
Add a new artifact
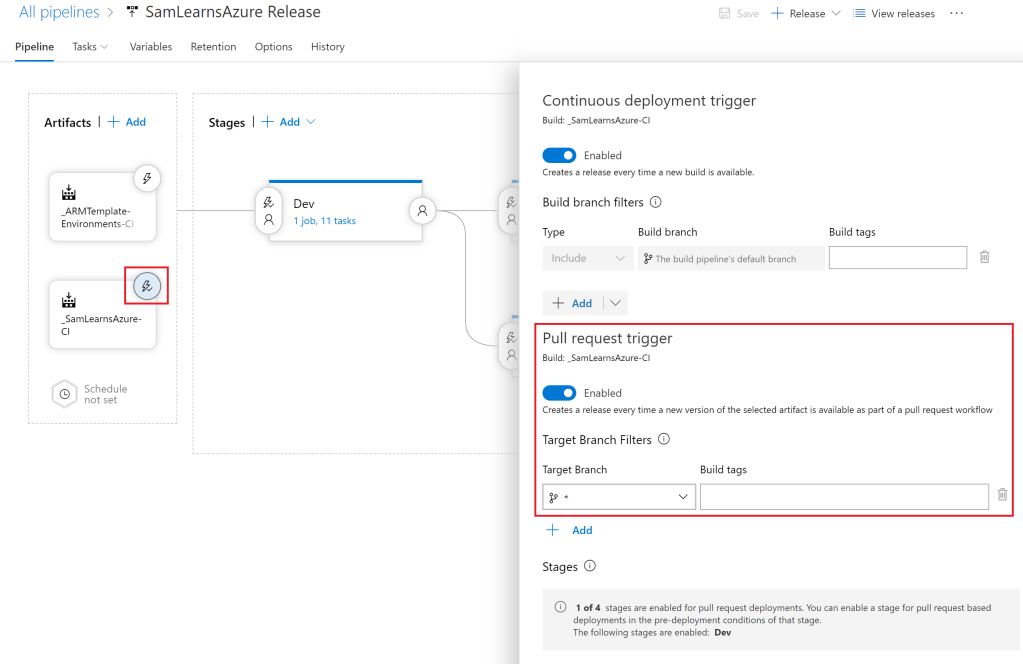click(x=127, y=122)
